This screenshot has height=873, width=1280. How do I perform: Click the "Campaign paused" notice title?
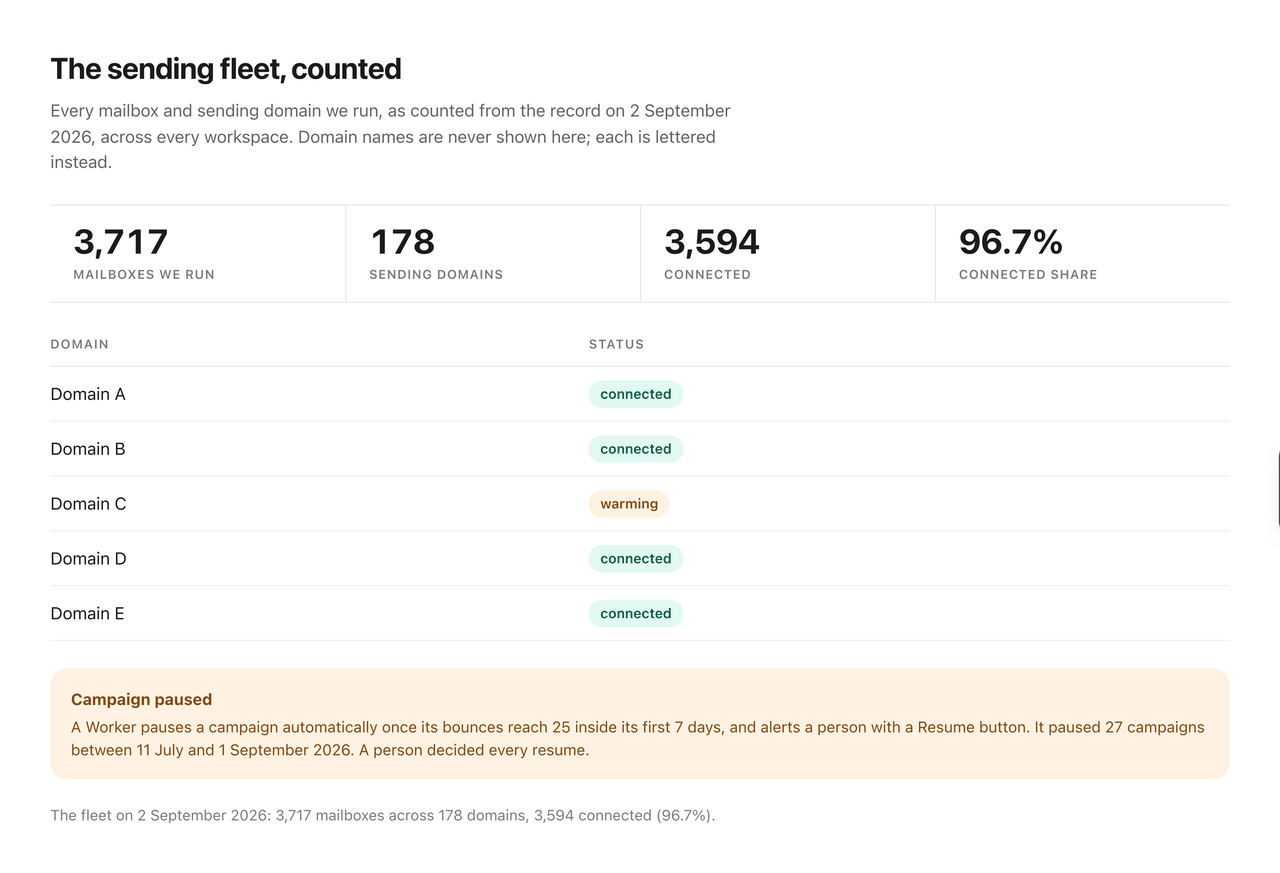coord(142,700)
